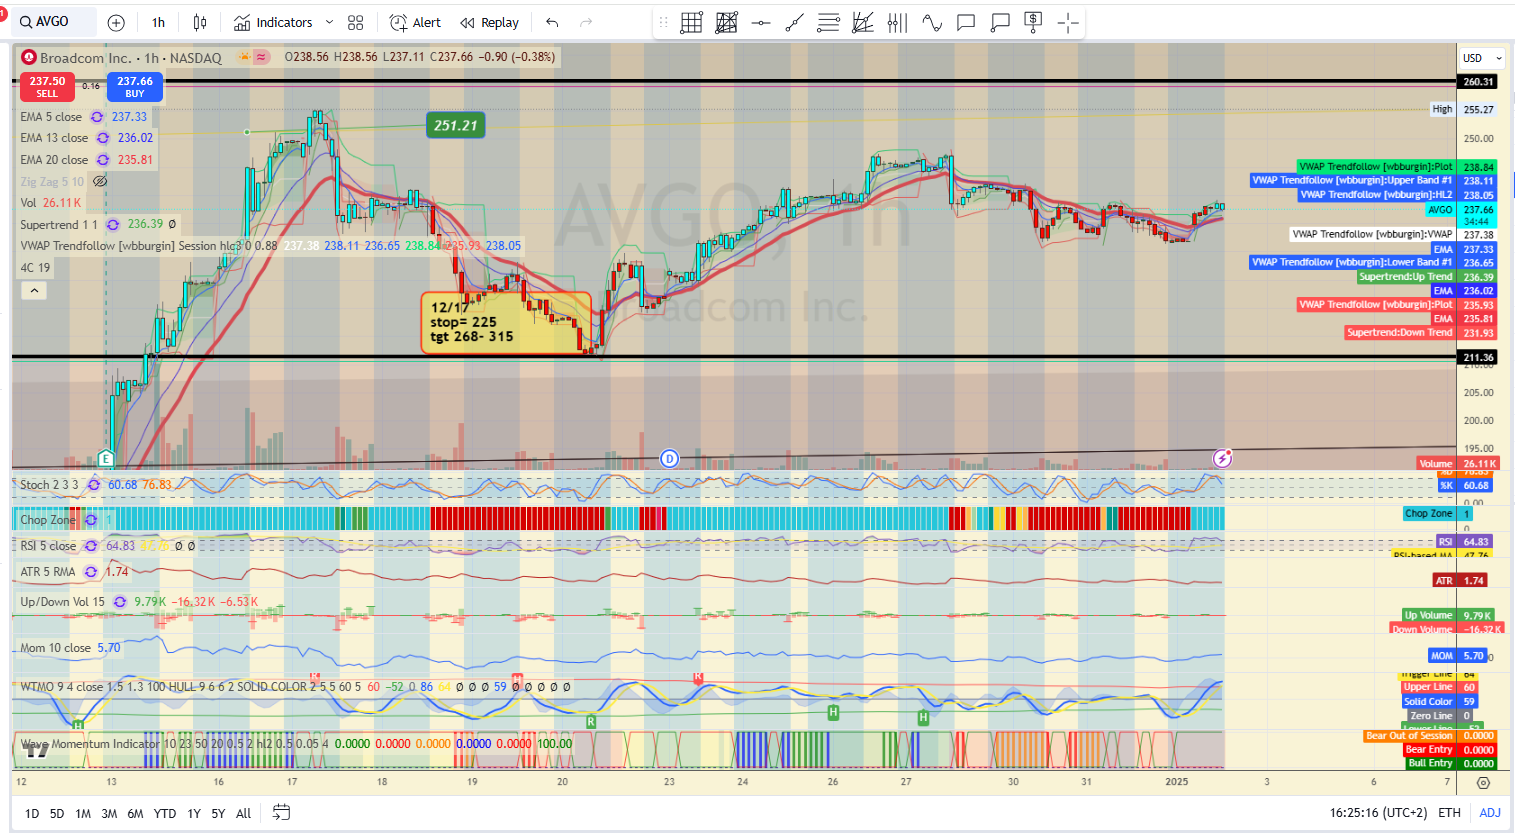Select the trend line drawing tool
The width and height of the screenshot is (1515, 833).
point(795,22)
